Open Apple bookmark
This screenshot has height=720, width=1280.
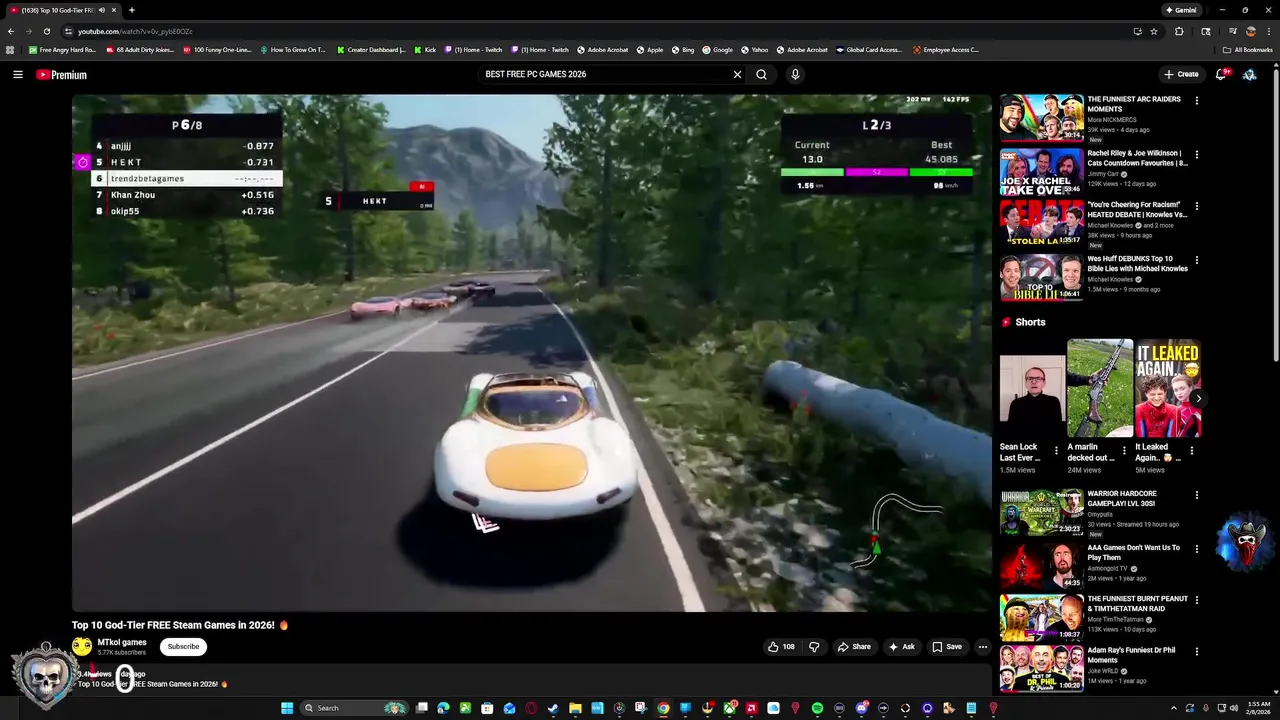click(x=650, y=49)
